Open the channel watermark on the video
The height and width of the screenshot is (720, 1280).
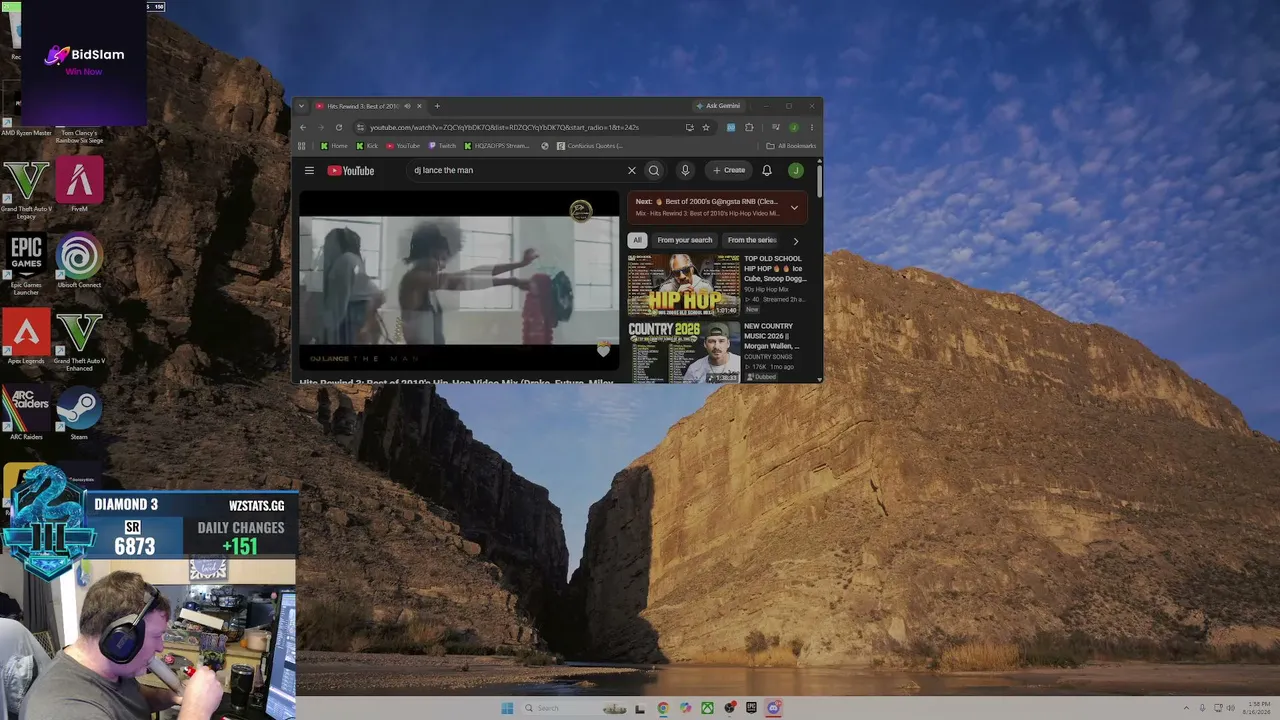[581, 211]
